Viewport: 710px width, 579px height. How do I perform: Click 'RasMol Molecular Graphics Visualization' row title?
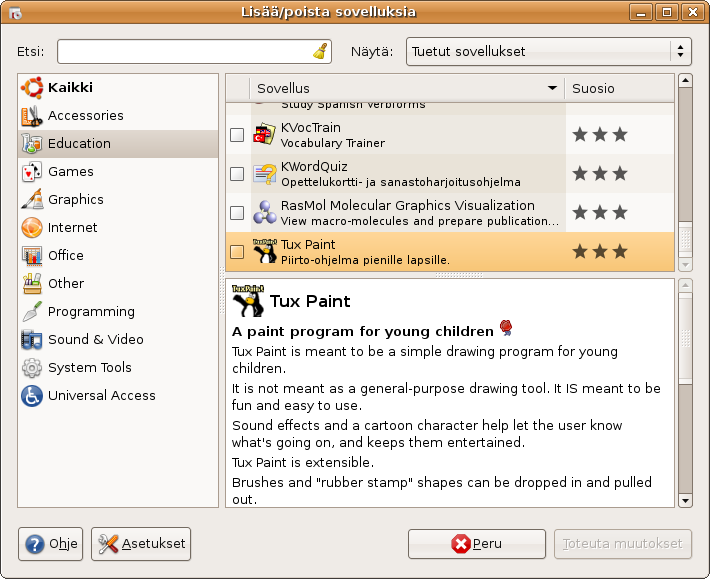click(408, 206)
